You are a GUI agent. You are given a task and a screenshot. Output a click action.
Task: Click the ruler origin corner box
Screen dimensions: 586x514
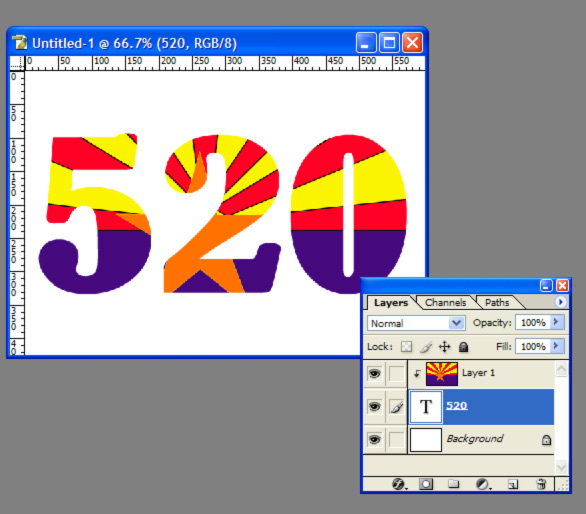17,63
